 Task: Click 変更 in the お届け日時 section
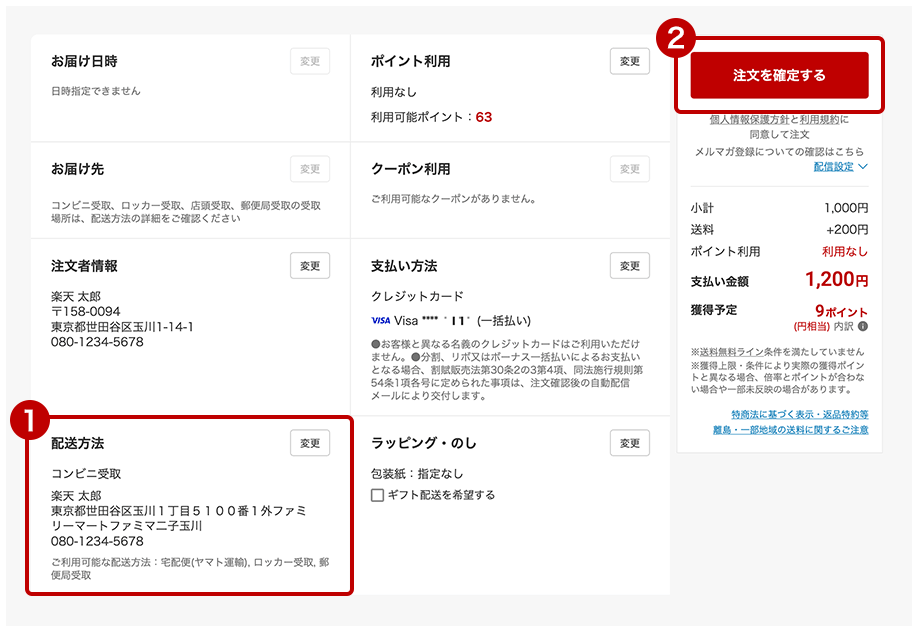click(310, 61)
